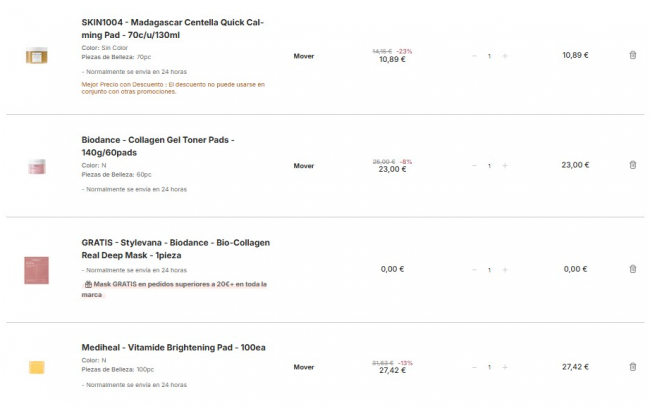Open Mediheal Vitamide Brightening Pad thumbnail
The width and height of the screenshot is (650, 406).
(x=37, y=368)
